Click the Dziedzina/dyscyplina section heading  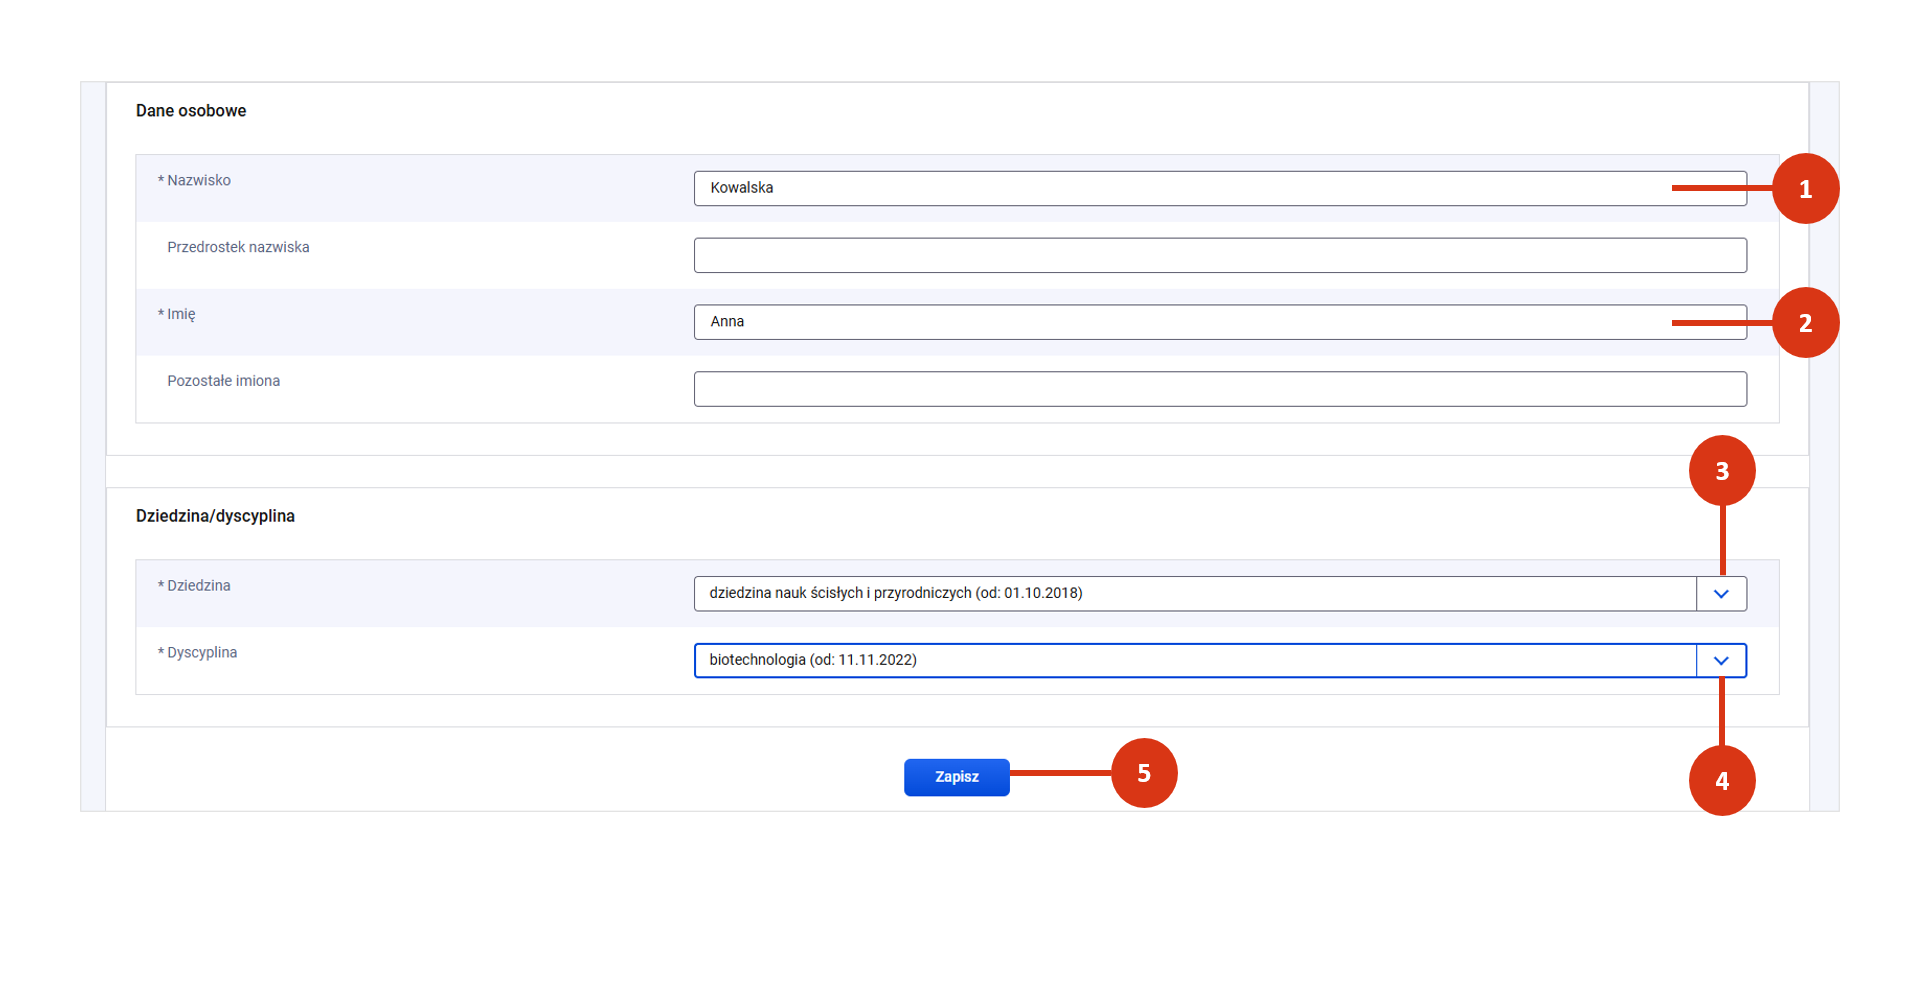215,516
